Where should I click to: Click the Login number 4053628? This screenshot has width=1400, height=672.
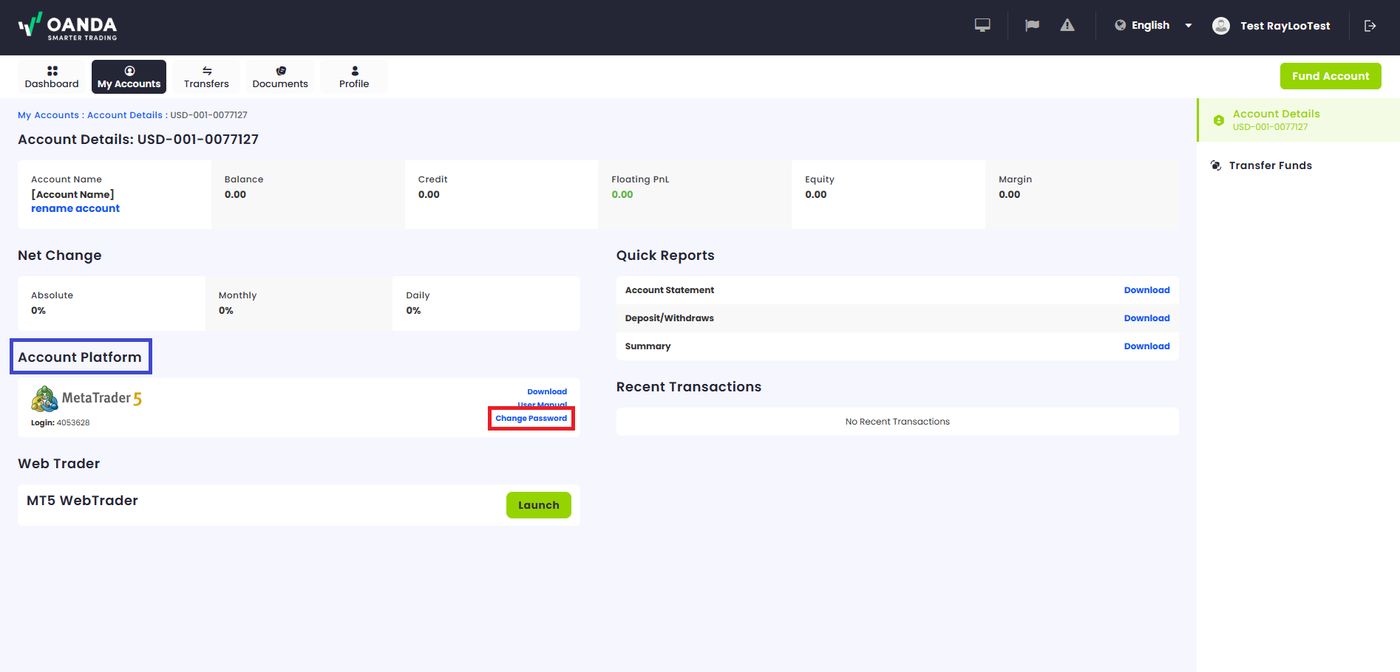73,423
